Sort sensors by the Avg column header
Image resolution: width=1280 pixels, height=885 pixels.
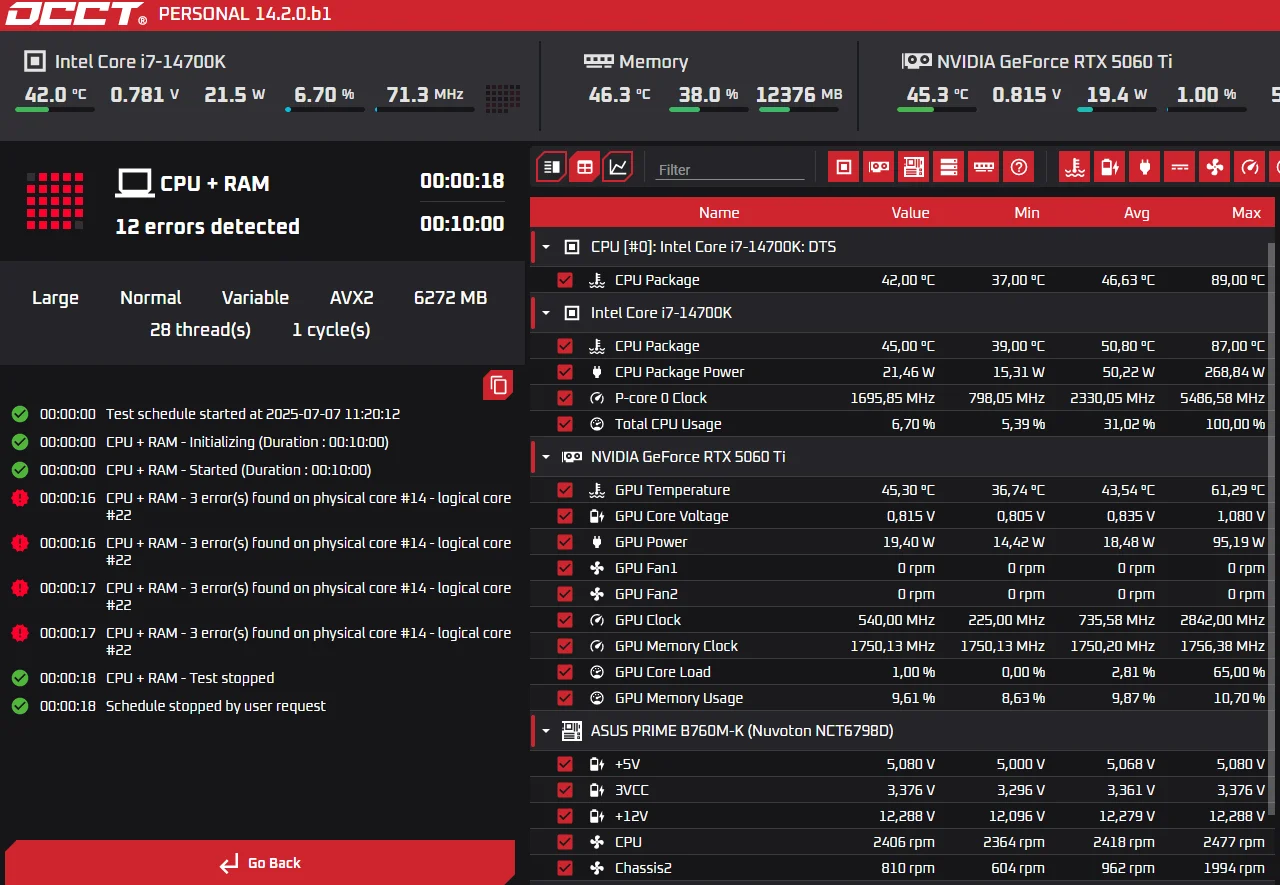pyautogui.click(x=1137, y=212)
